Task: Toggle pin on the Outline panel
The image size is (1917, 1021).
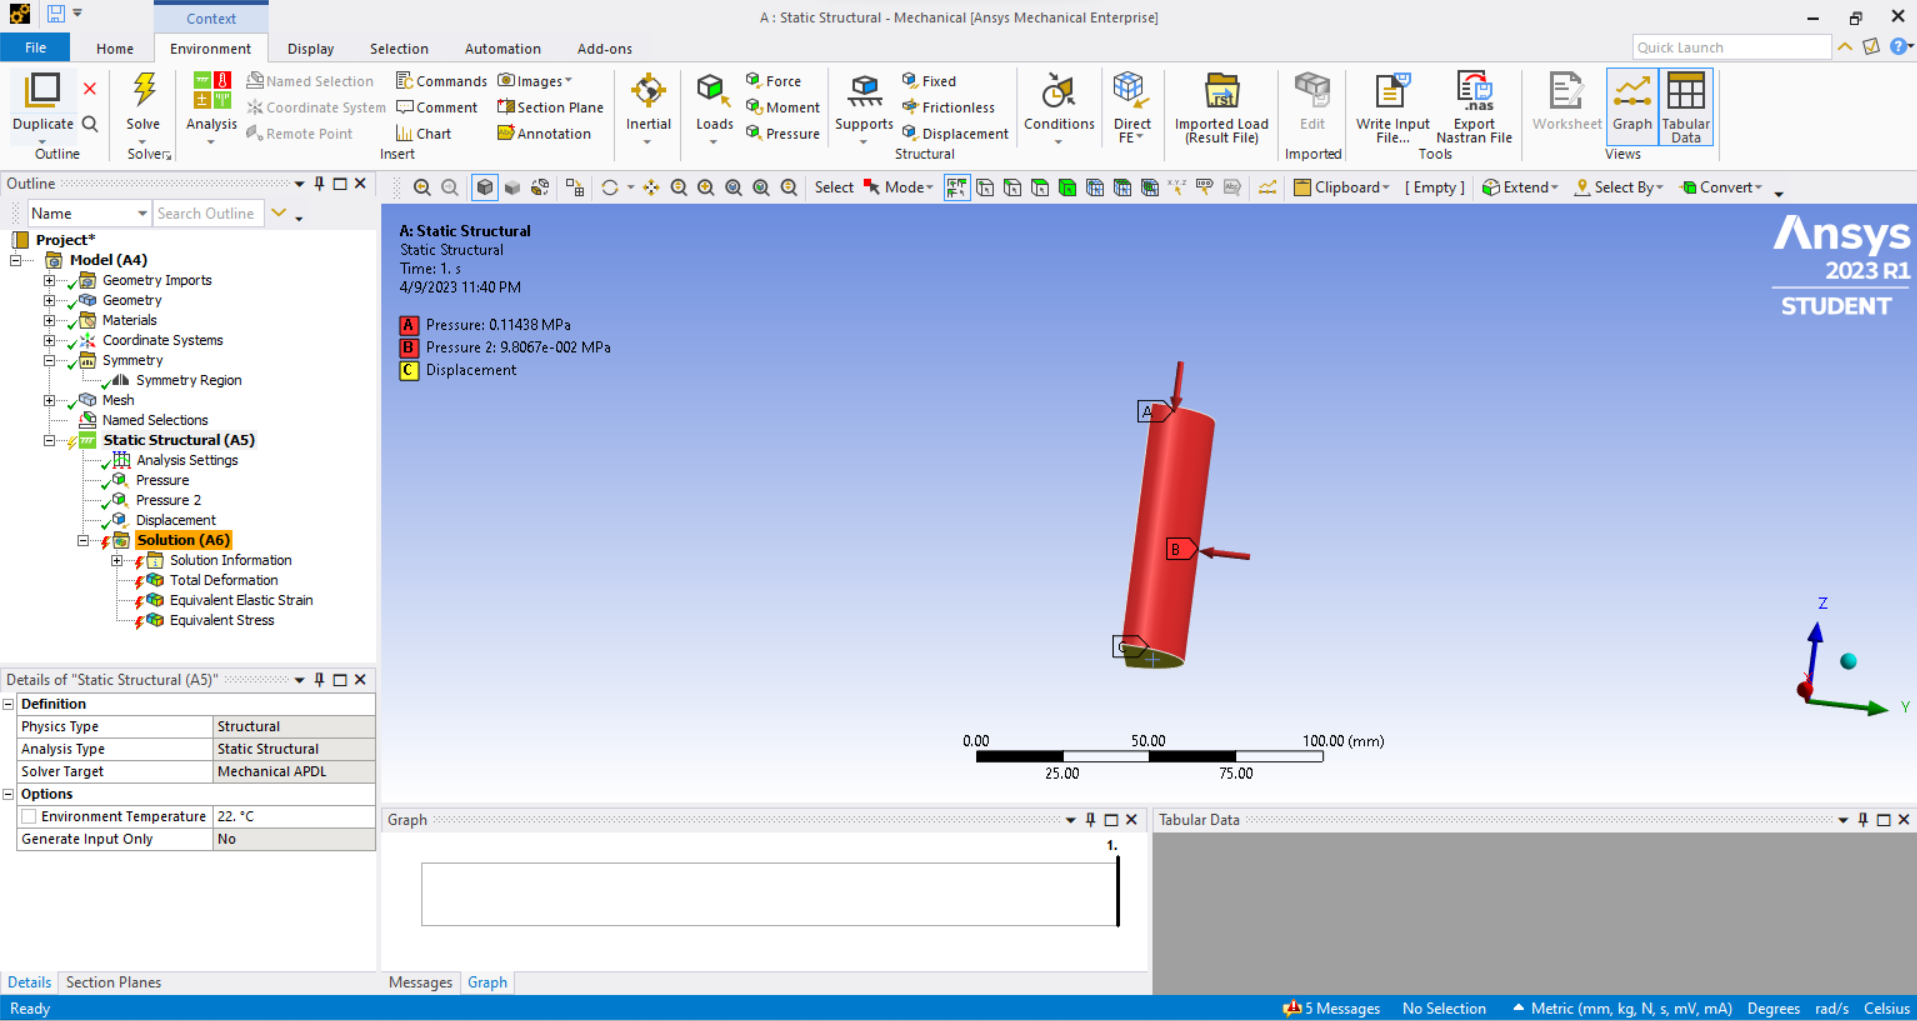Action: 319,183
